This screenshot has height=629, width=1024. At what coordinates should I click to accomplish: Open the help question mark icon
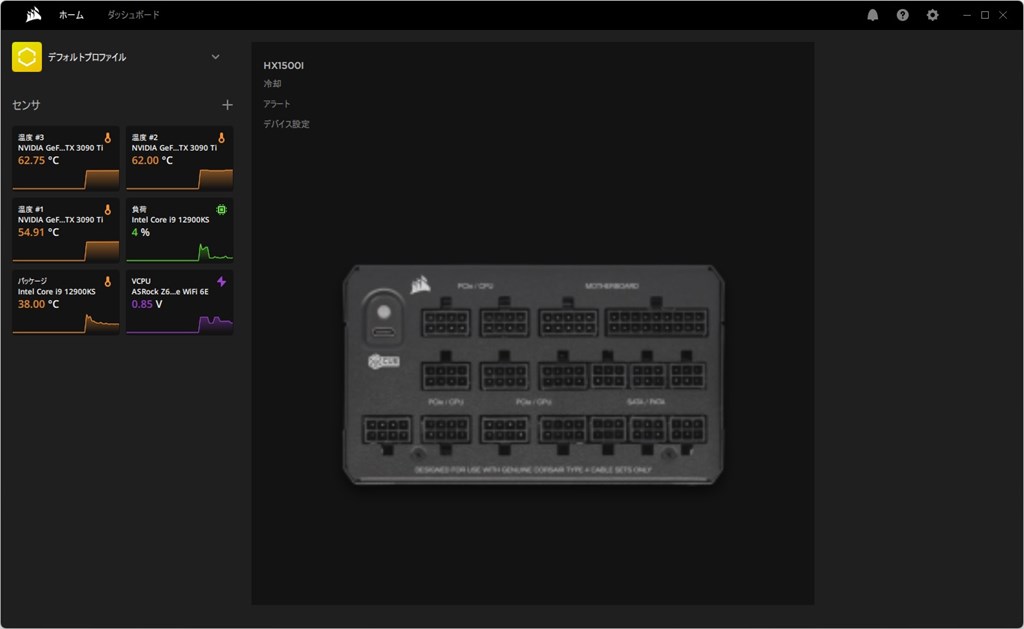tap(903, 15)
